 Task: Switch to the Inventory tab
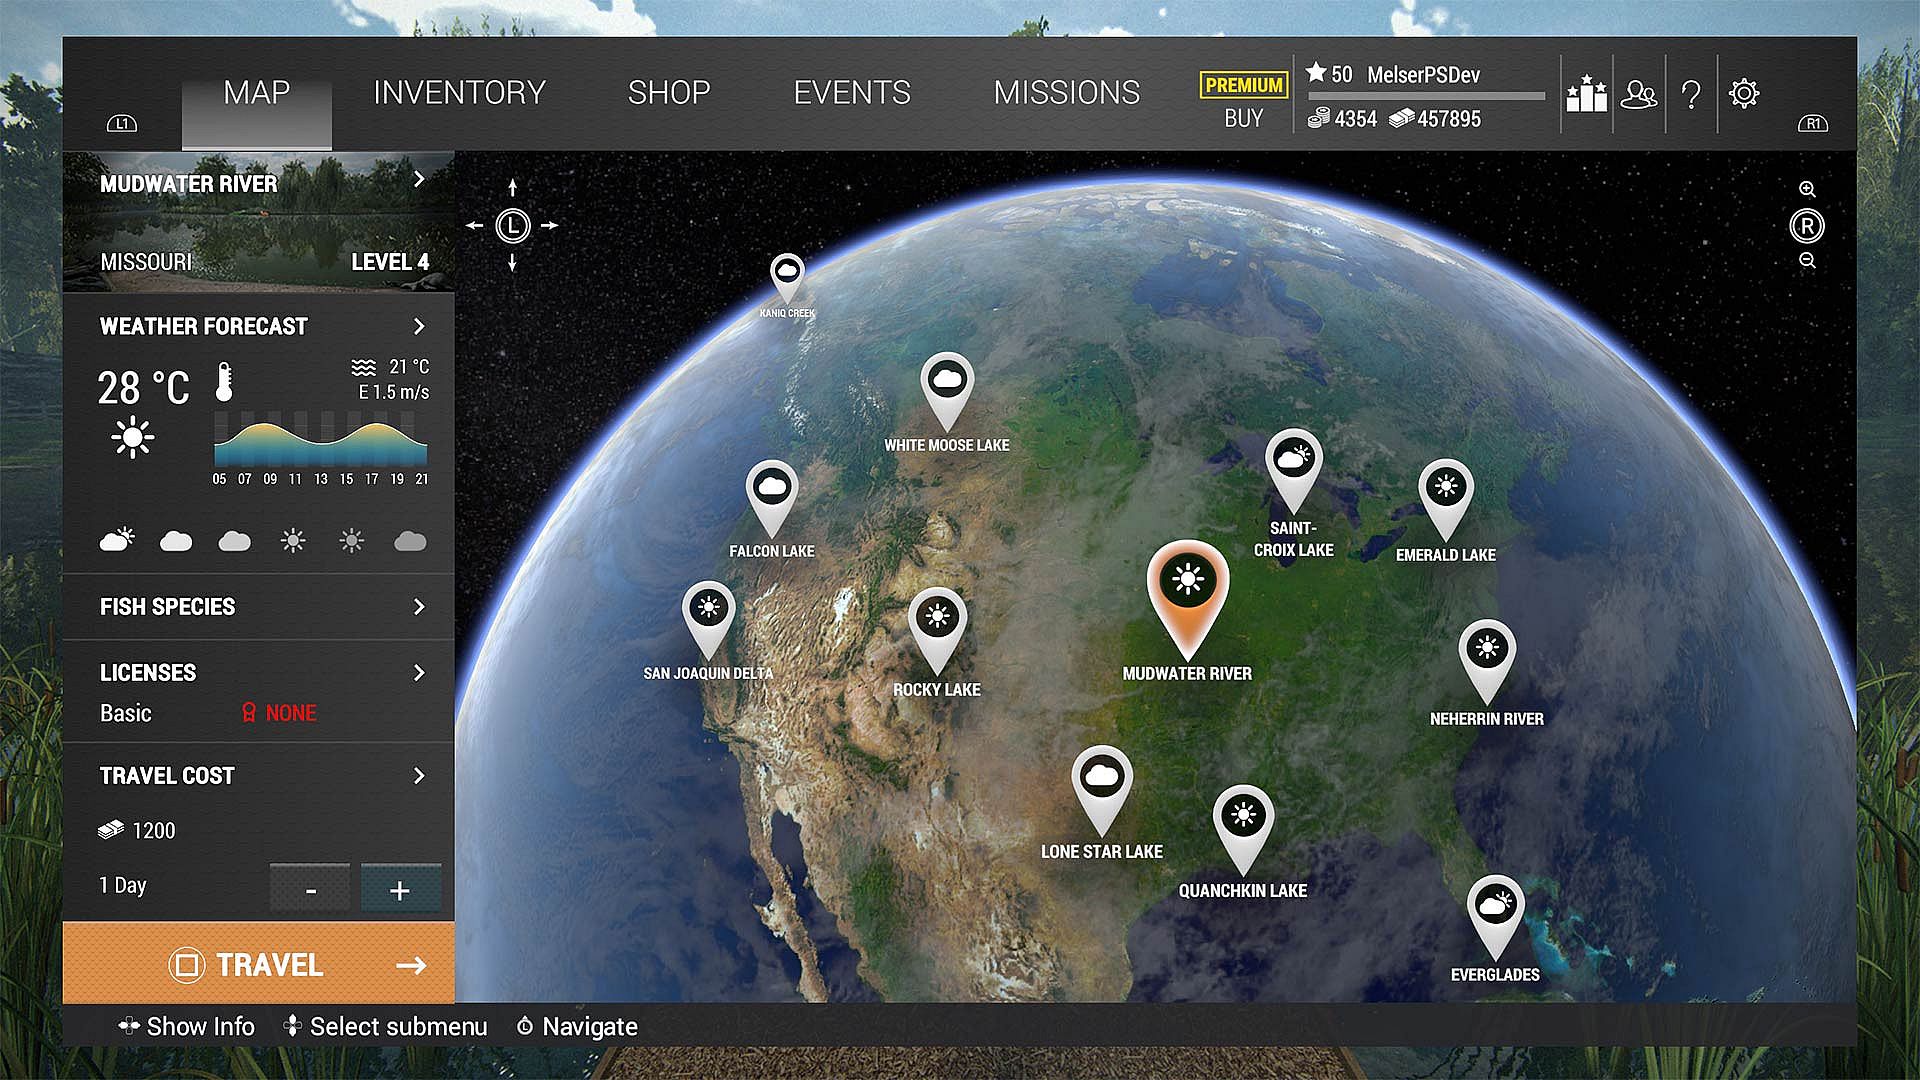(459, 93)
